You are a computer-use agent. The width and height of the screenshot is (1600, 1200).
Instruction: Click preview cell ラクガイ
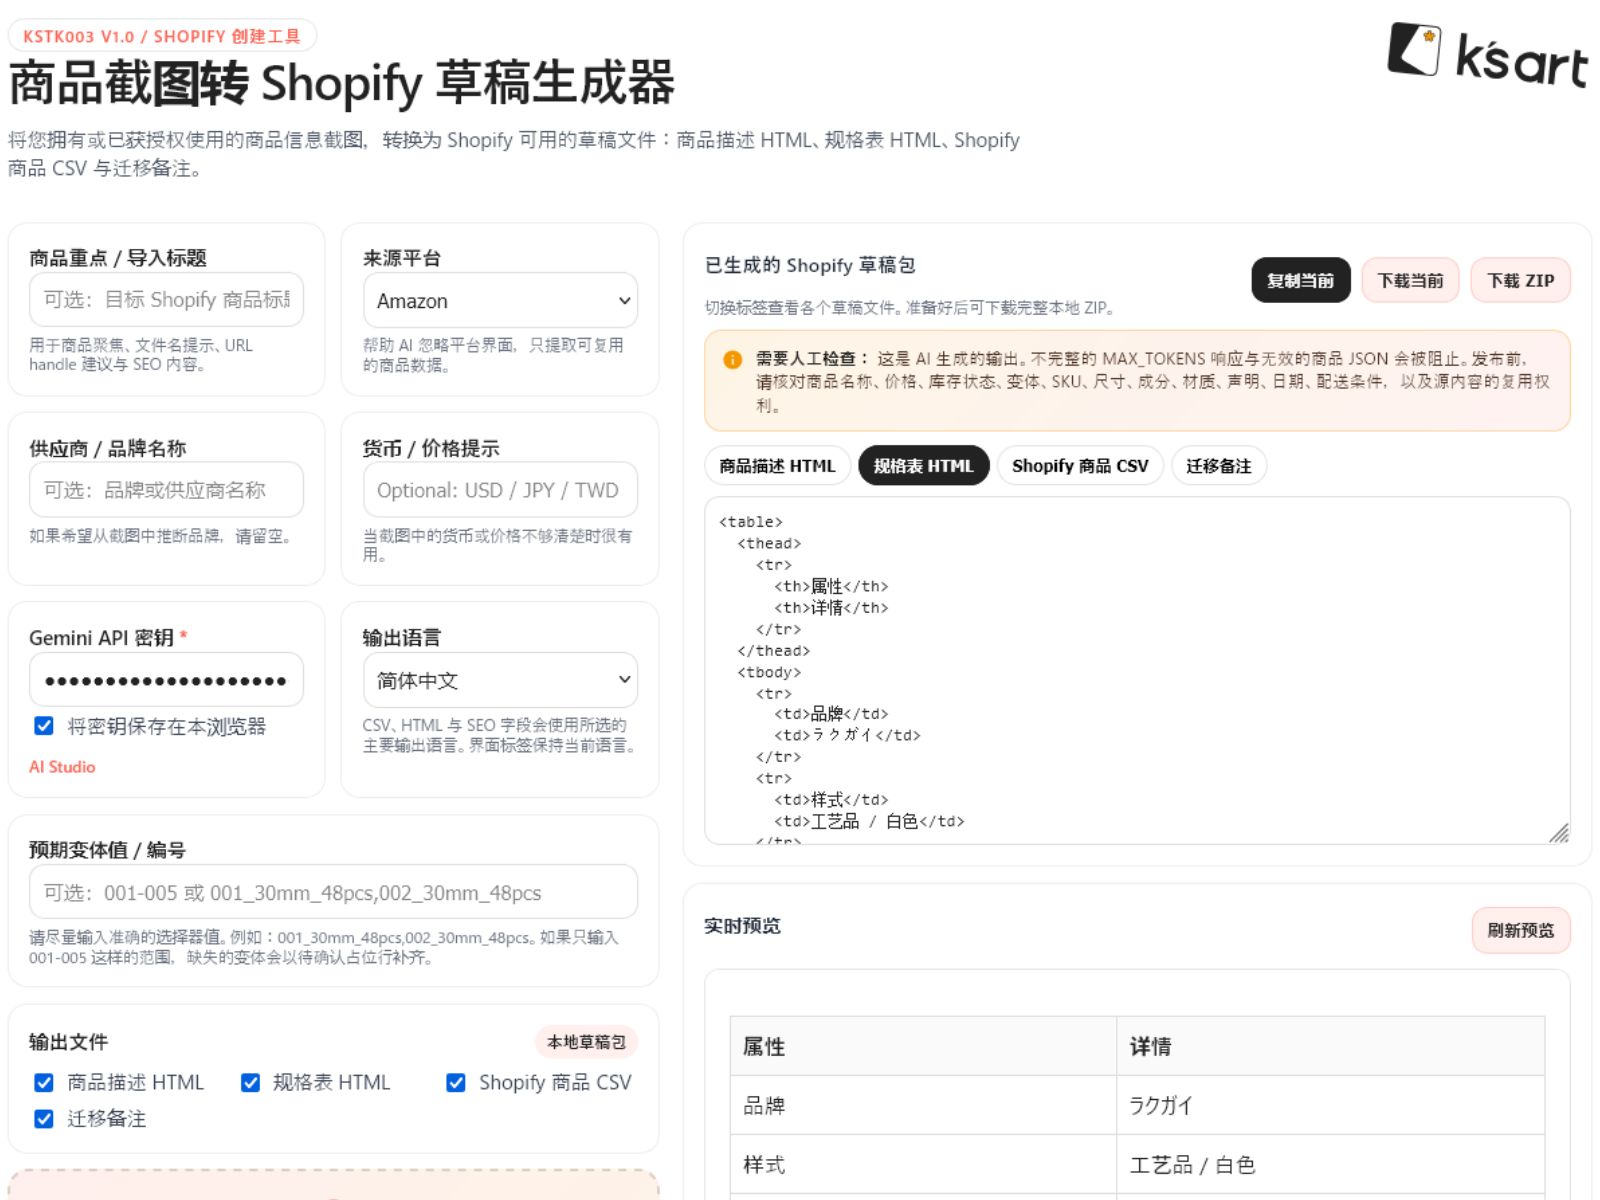click(1330, 1106)
